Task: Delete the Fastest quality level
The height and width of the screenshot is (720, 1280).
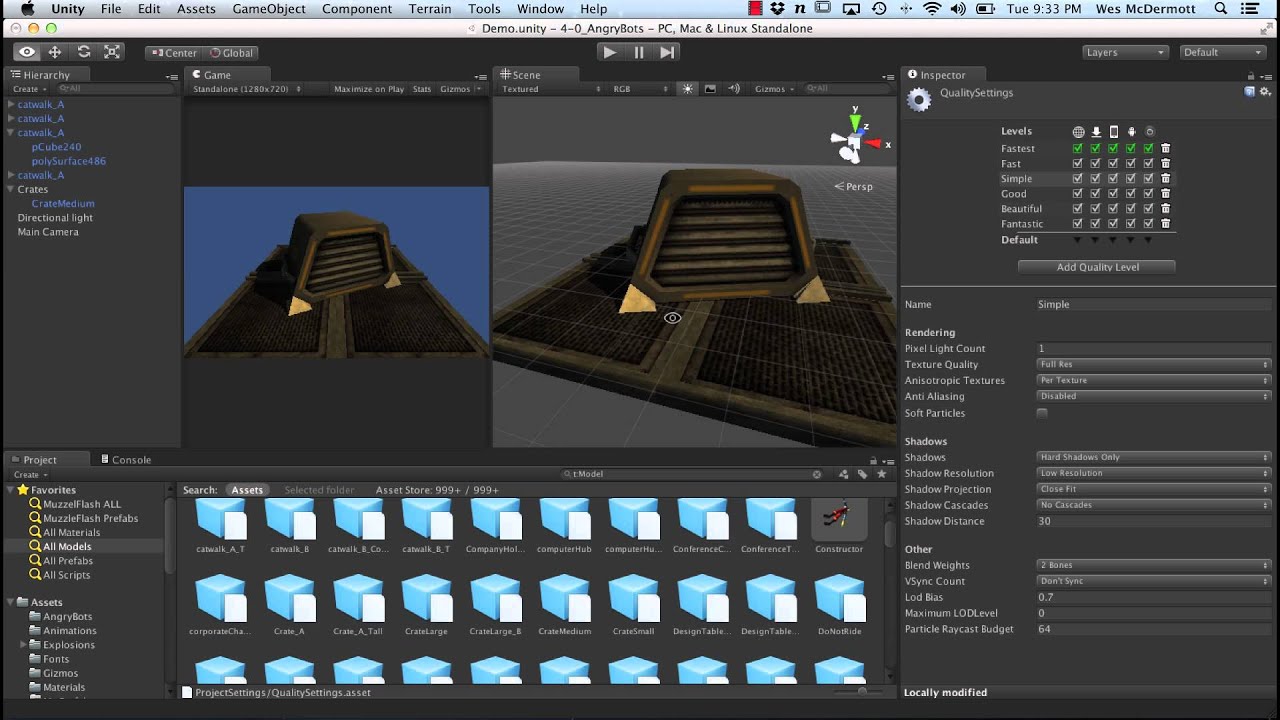Action: (x=1166, y=148)
